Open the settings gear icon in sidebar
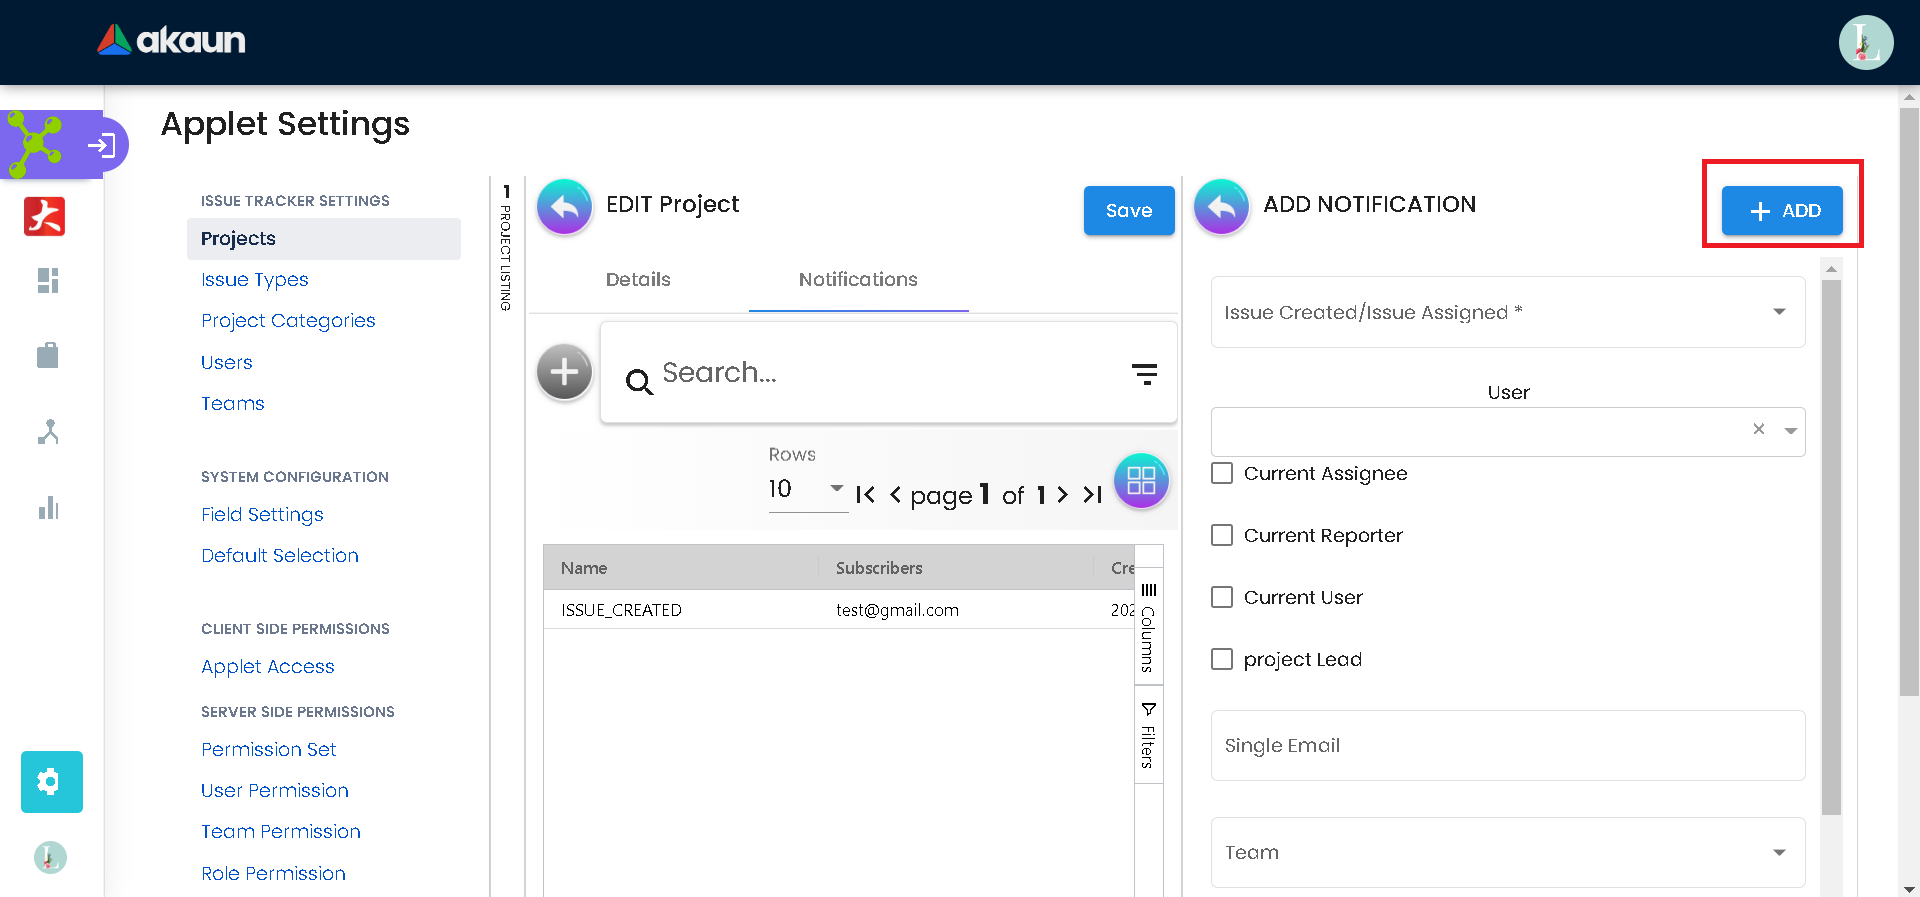 pyautogui.click(x=52, y=782)
